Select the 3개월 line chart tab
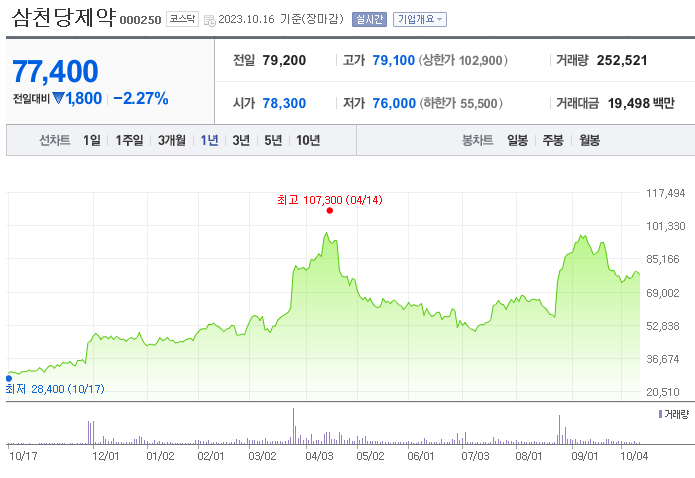The width and height of the screenshot is (695, 478). (x=172, y=141)
